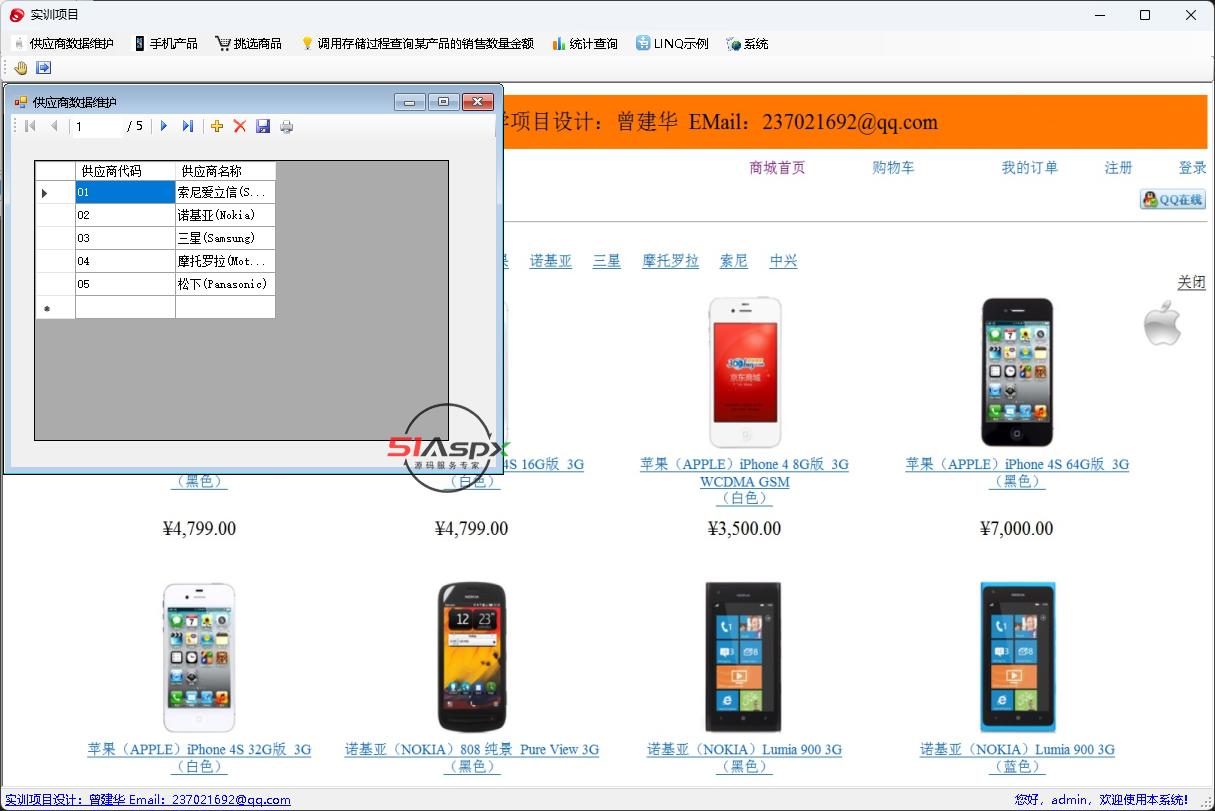Open the 系统 menu

[x=747, y=44]
